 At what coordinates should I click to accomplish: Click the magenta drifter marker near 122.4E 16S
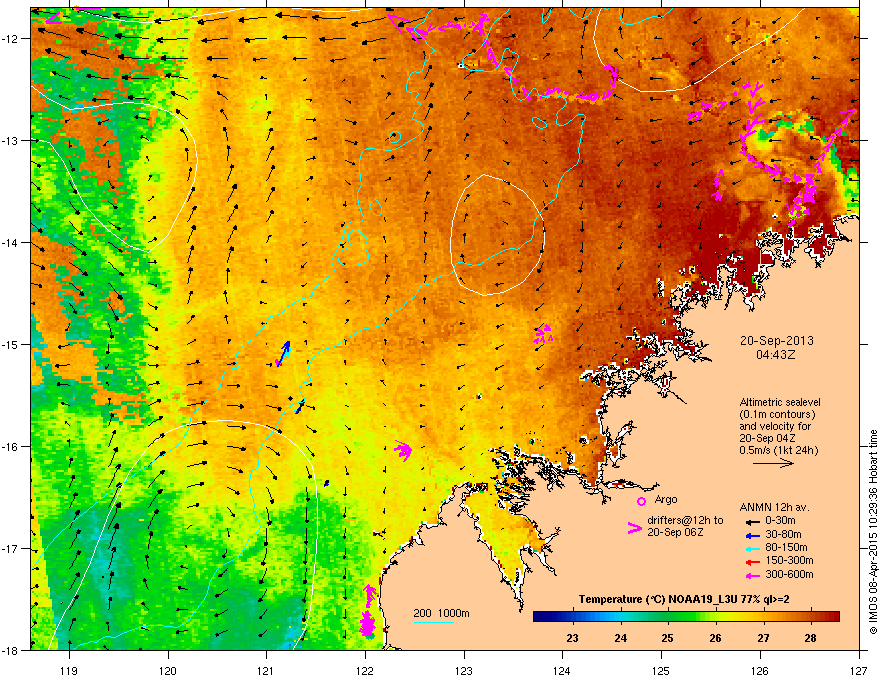(403, 450)
